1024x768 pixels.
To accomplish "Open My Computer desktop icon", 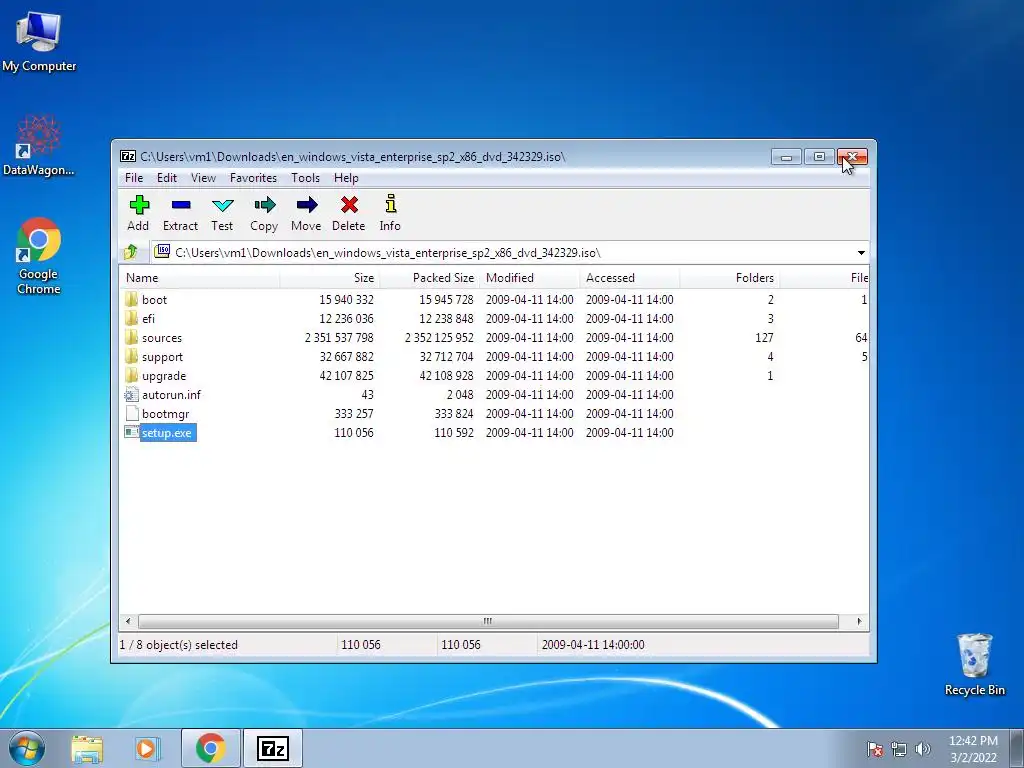I will 39,40.
